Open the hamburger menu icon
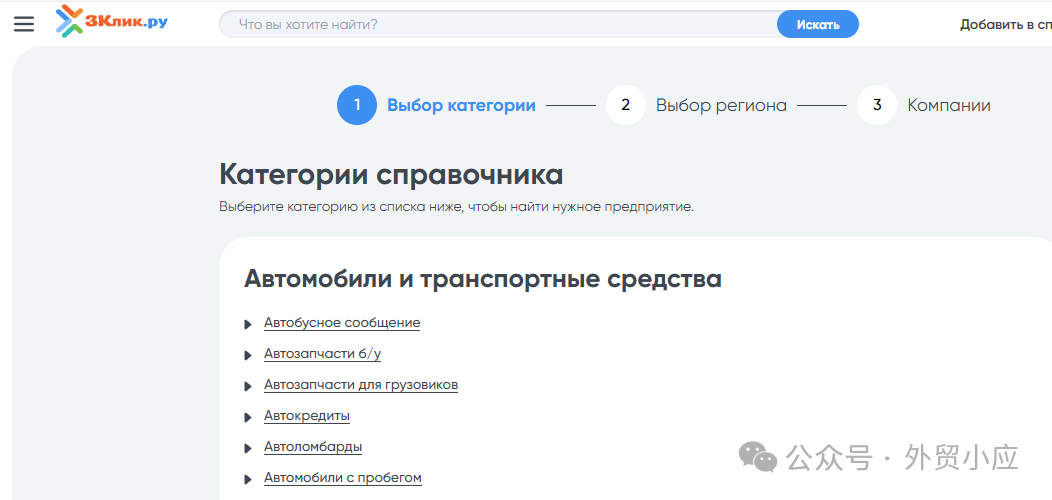The width and height of the screenshot is (1052, 500). point(24,24)
